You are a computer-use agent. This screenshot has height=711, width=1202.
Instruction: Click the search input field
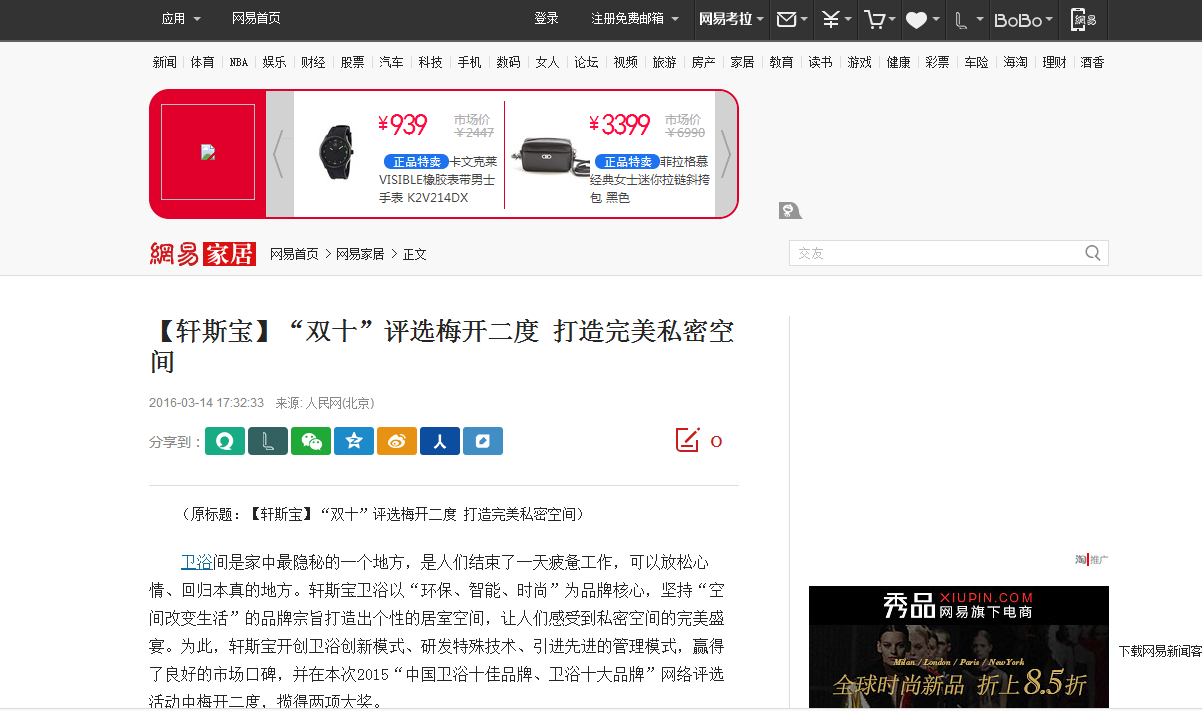(935, 253)
